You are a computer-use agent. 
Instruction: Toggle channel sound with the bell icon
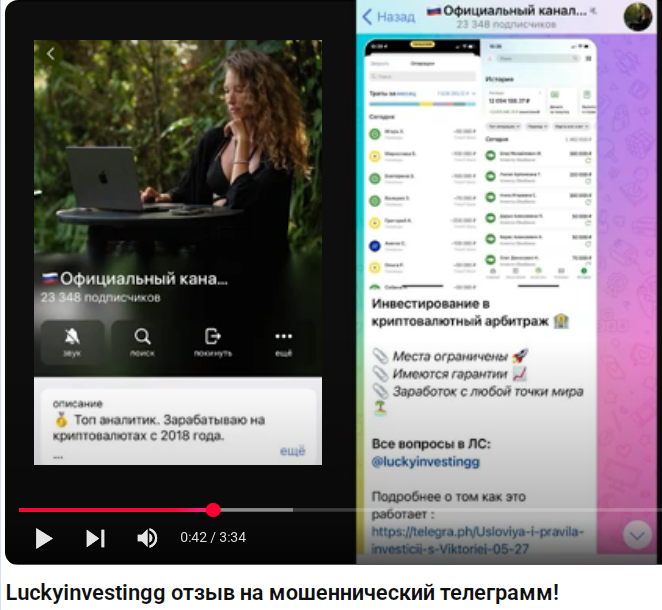pyautogui.click(x=72, y=340)
